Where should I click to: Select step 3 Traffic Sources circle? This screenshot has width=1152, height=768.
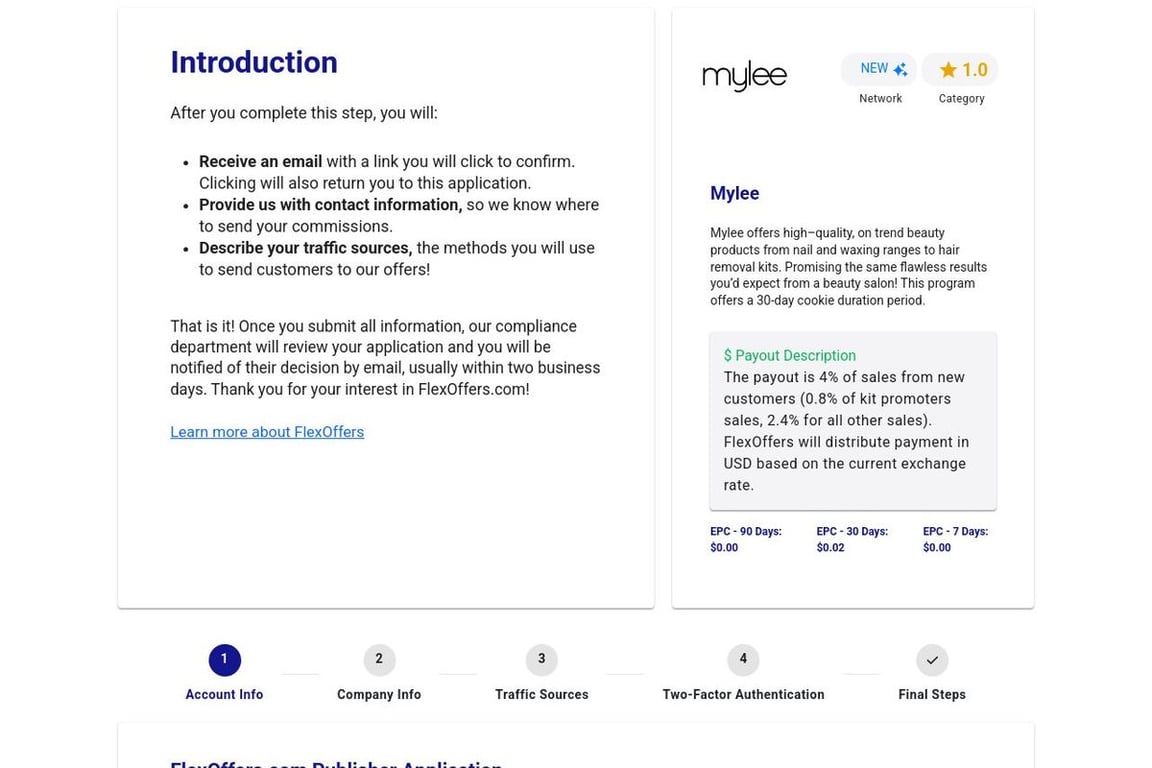(x=541, y=659)
